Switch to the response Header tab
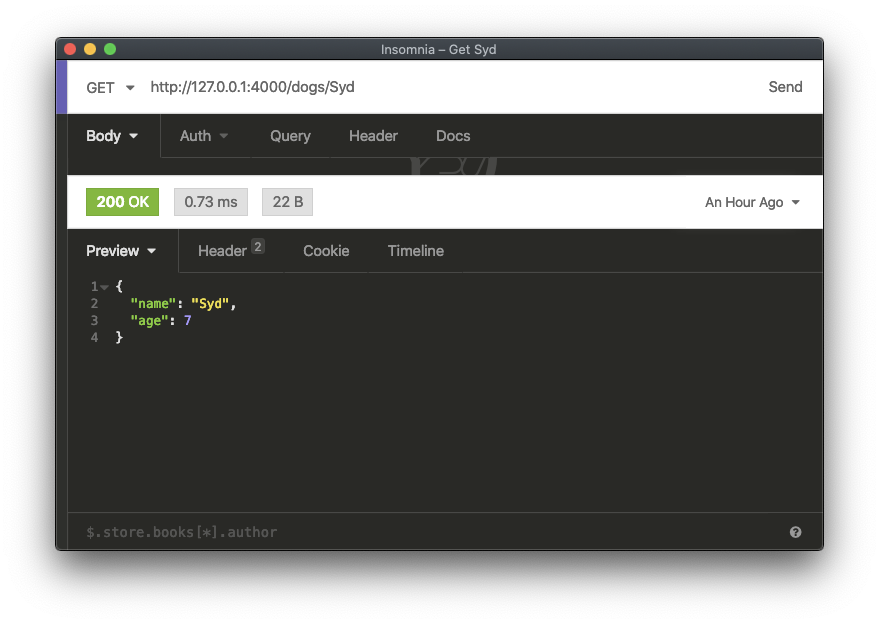This screenshot has width=879, height=624. [x=230, y=251]
